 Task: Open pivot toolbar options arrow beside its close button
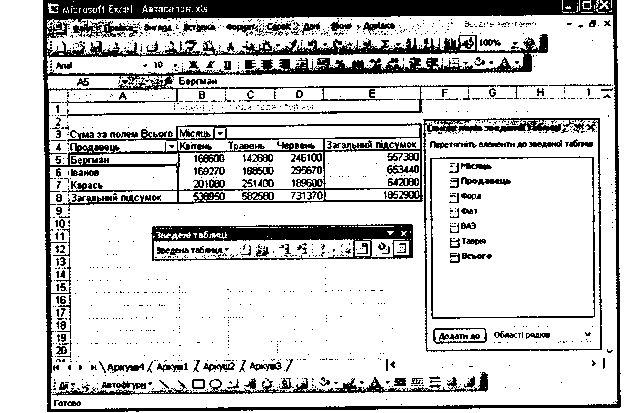(x=390, y=234)
